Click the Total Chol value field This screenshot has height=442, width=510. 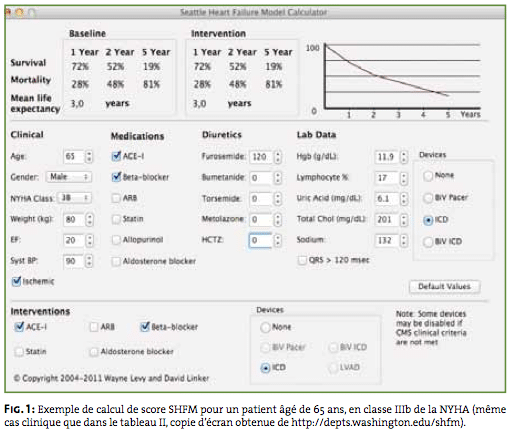tap(387, 219)
